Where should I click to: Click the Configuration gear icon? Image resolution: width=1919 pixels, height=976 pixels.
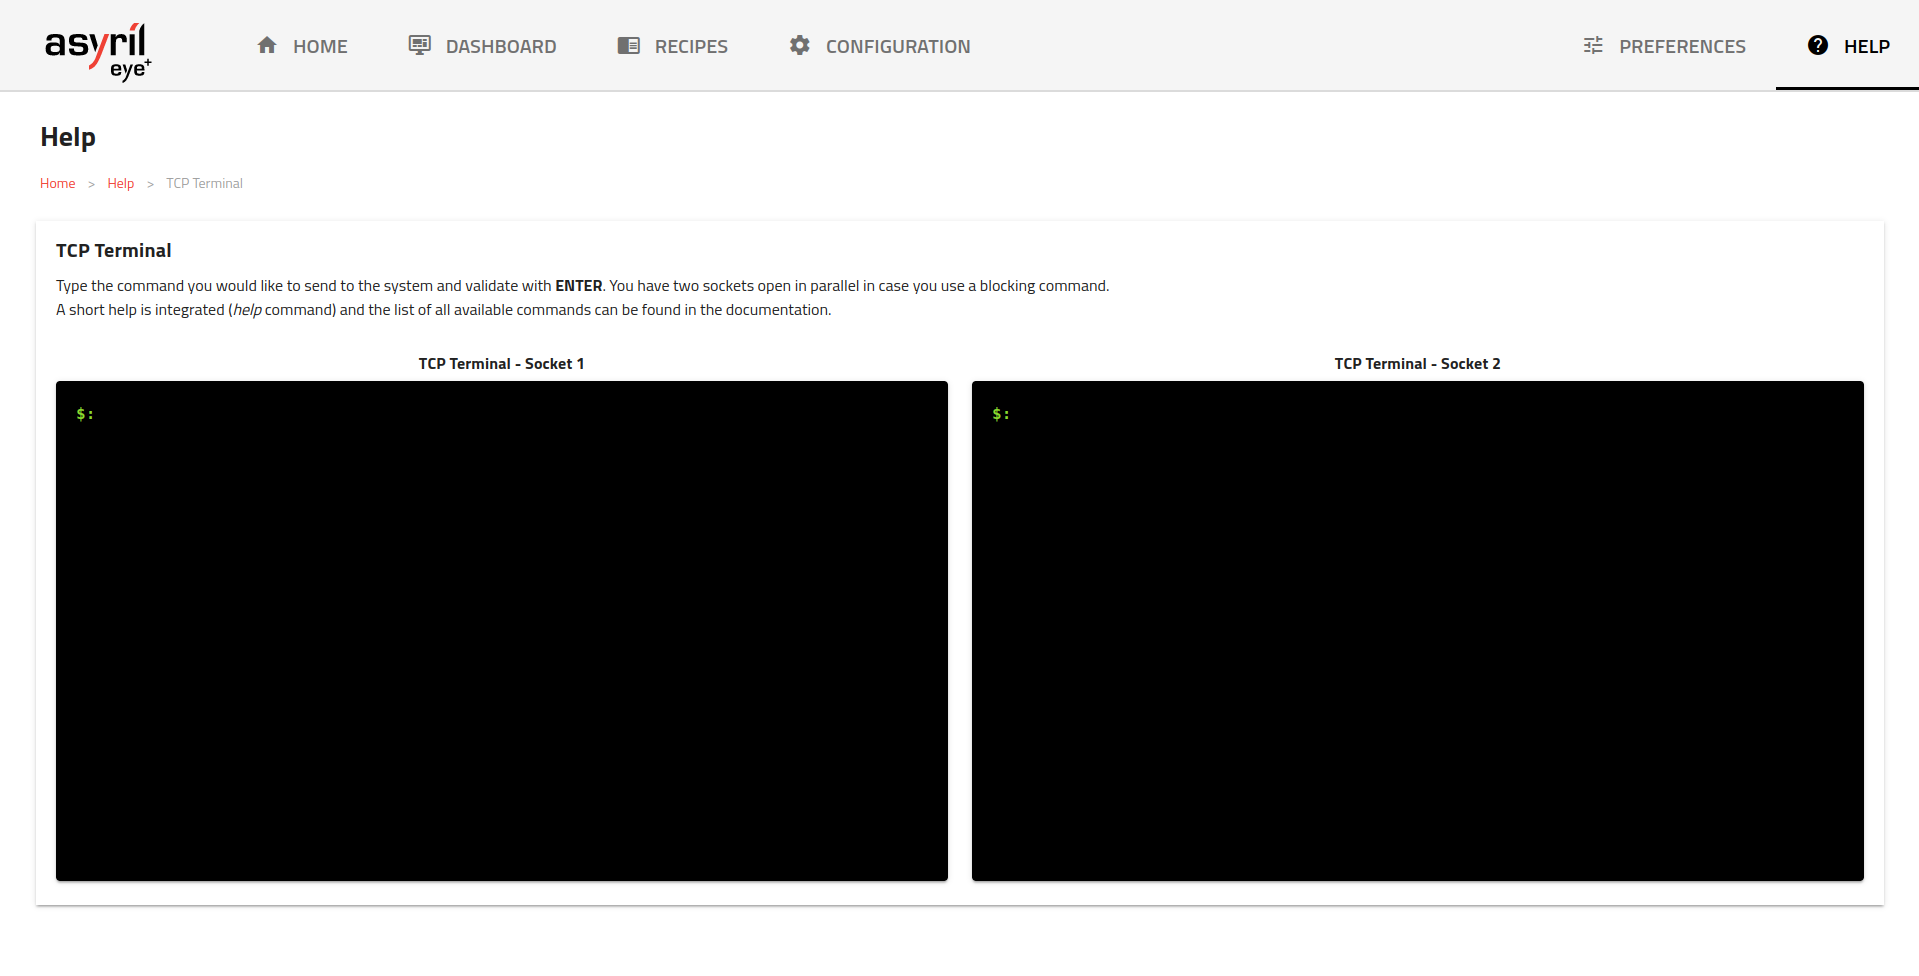point(800,45)
